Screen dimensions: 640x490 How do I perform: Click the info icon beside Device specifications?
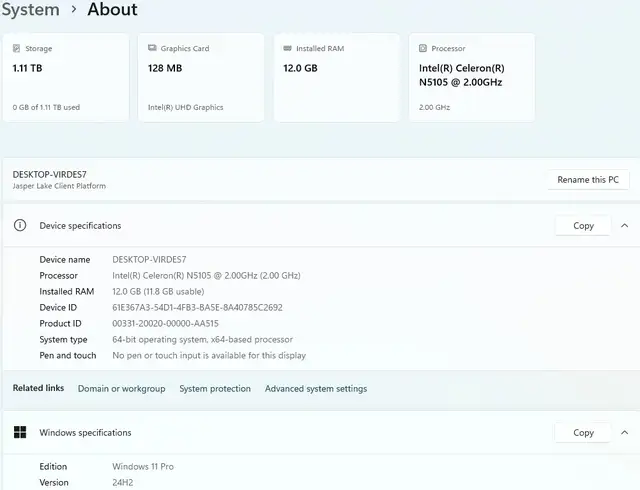(20, 226)
